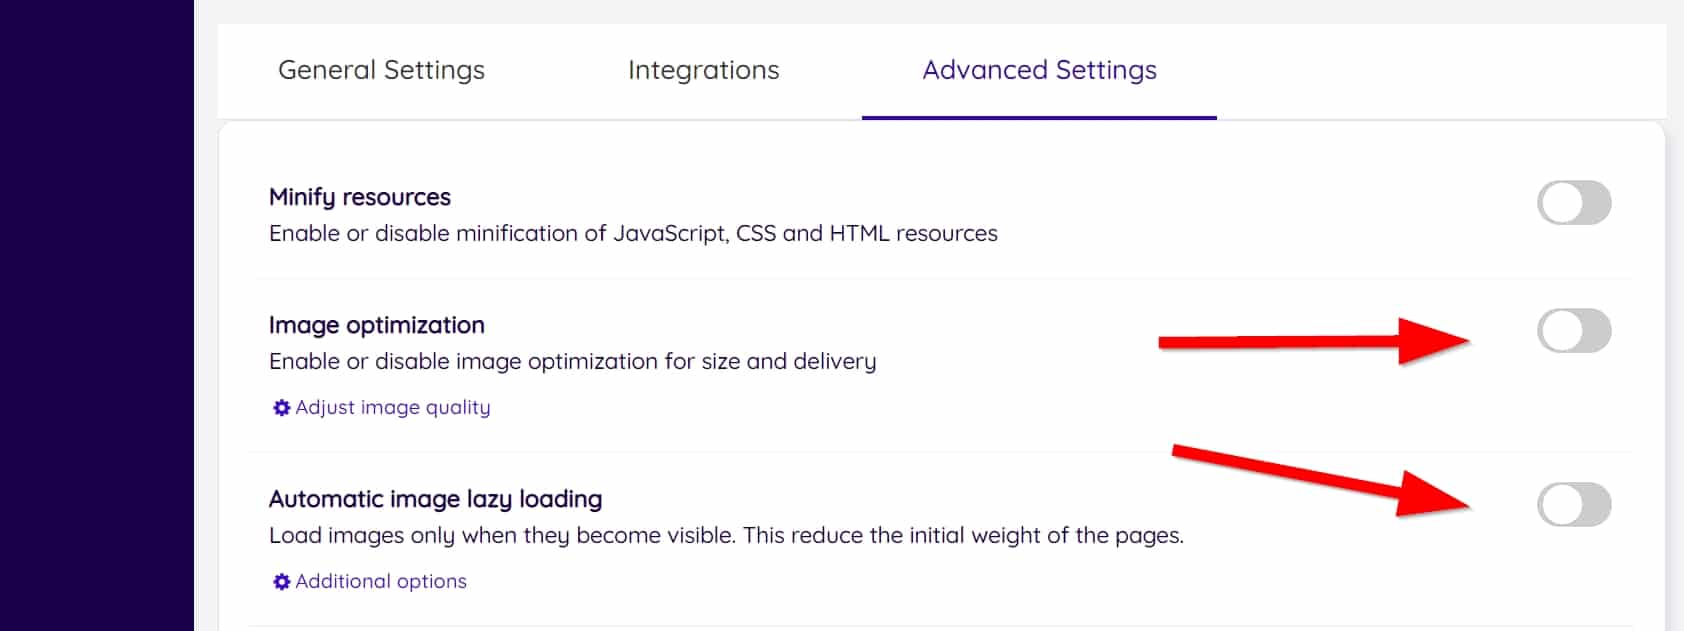Turn on the Image optimization toggle
Viewport: 1684px width, 631px height.
click(1573, 331)
